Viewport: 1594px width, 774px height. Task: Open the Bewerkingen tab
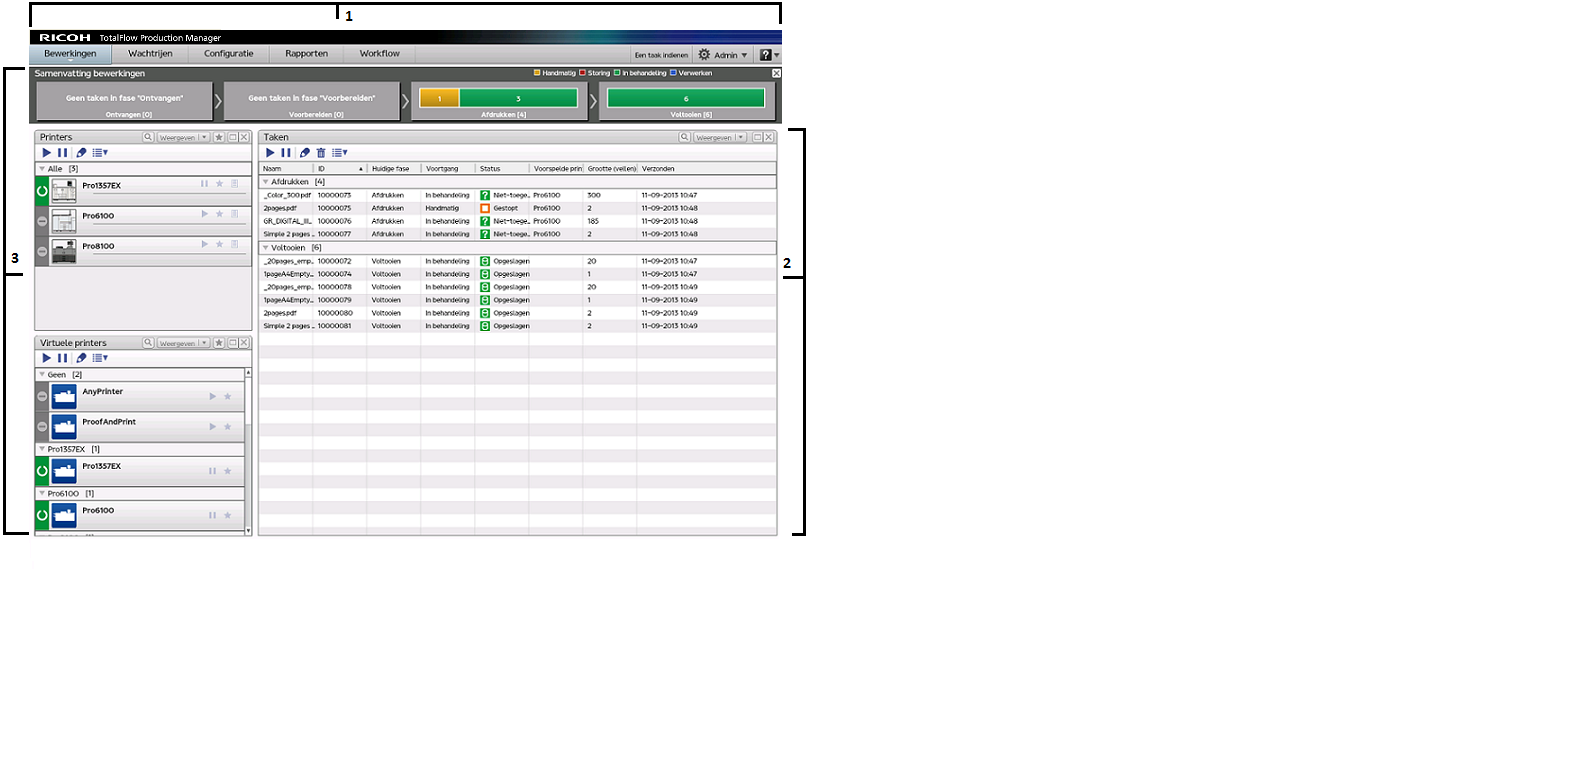point(70,54)
